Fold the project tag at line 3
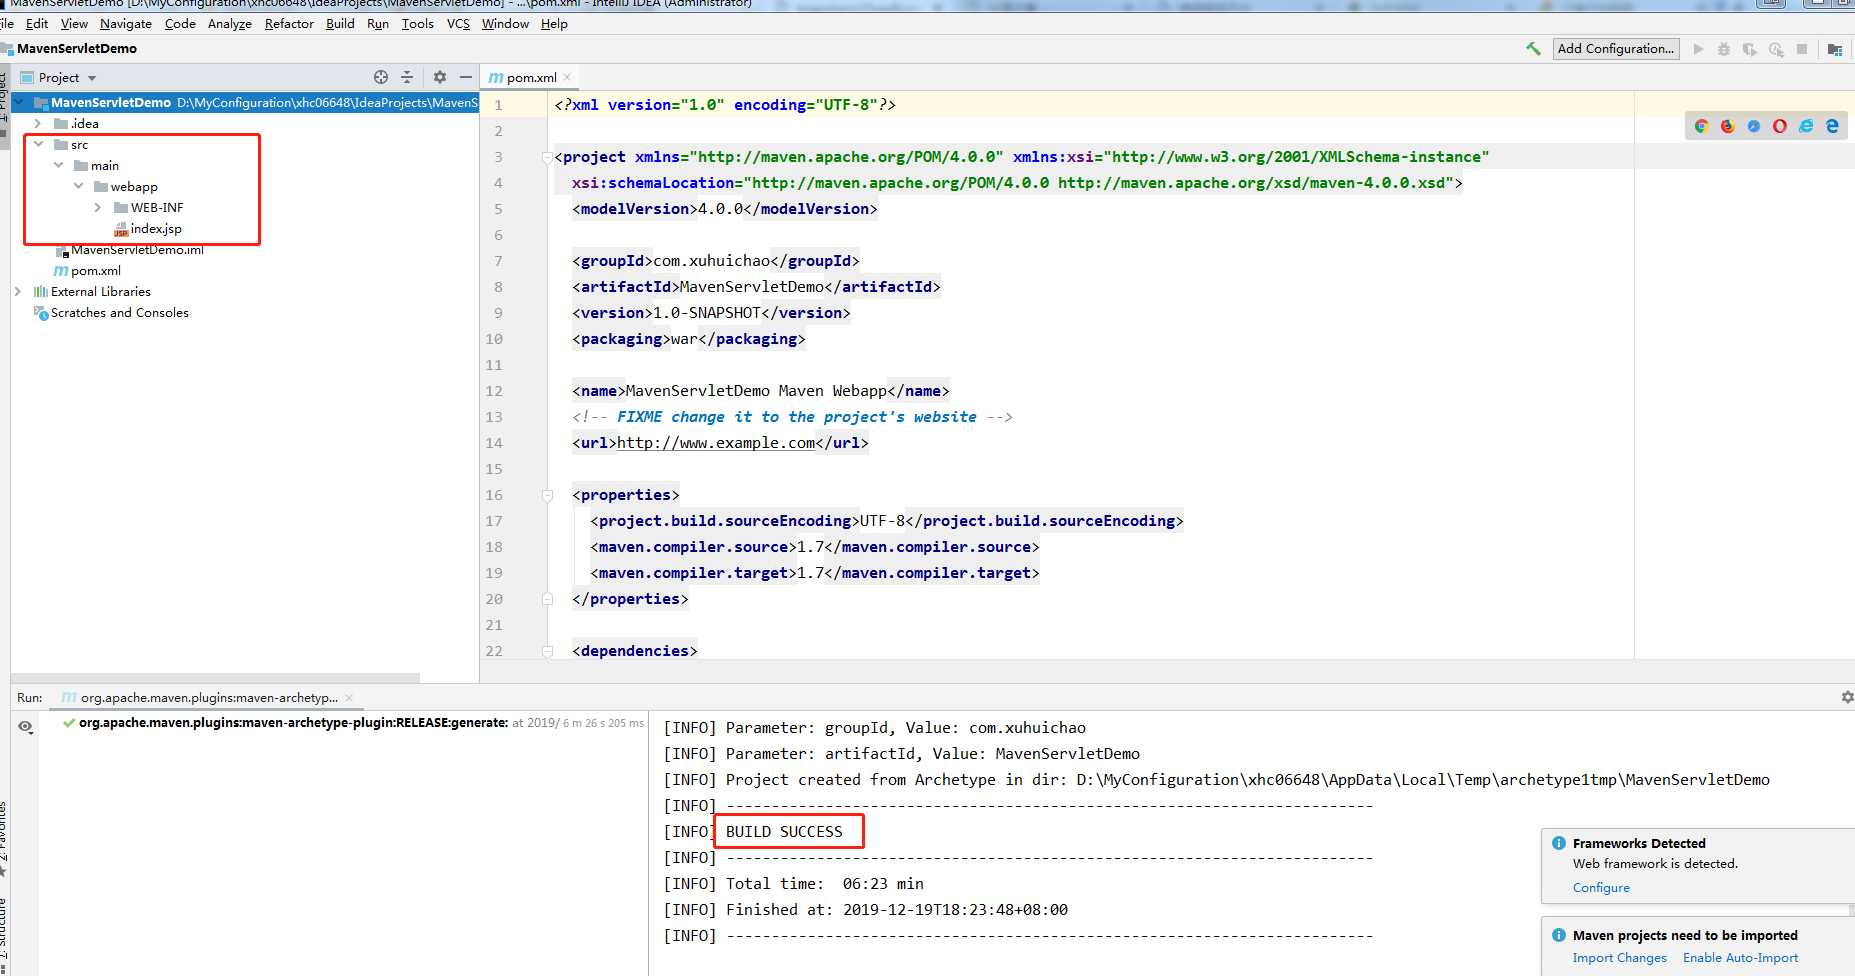Screen dimensions: 1855x976 547,157
